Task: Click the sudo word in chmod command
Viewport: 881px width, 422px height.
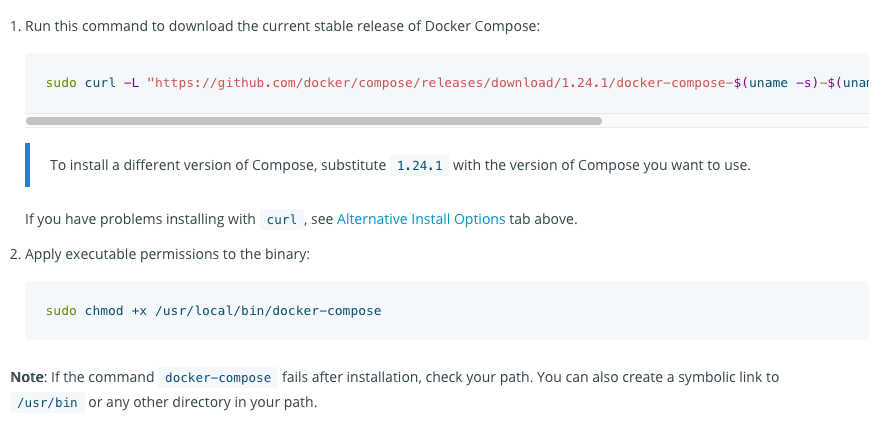Action: click(61, 311)
